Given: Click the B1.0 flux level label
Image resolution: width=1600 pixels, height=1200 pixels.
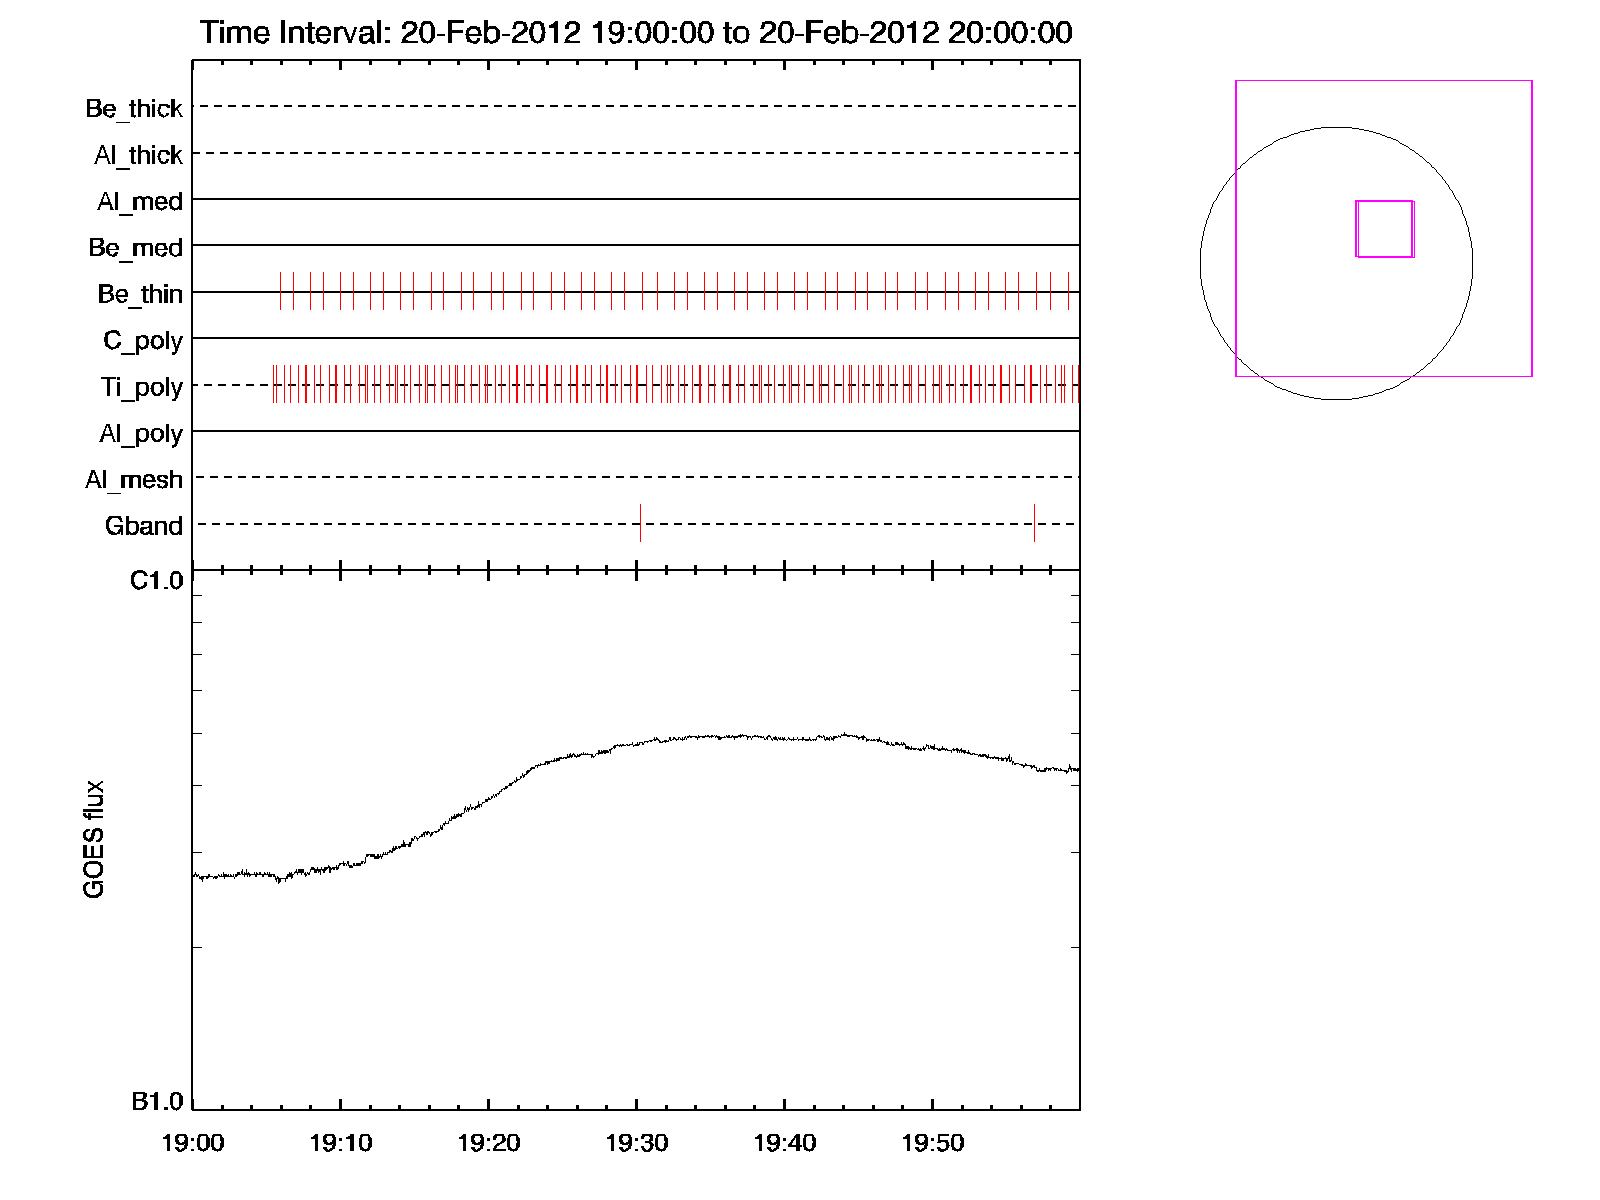Looking at the screenshot, I should click(157, 1102).
